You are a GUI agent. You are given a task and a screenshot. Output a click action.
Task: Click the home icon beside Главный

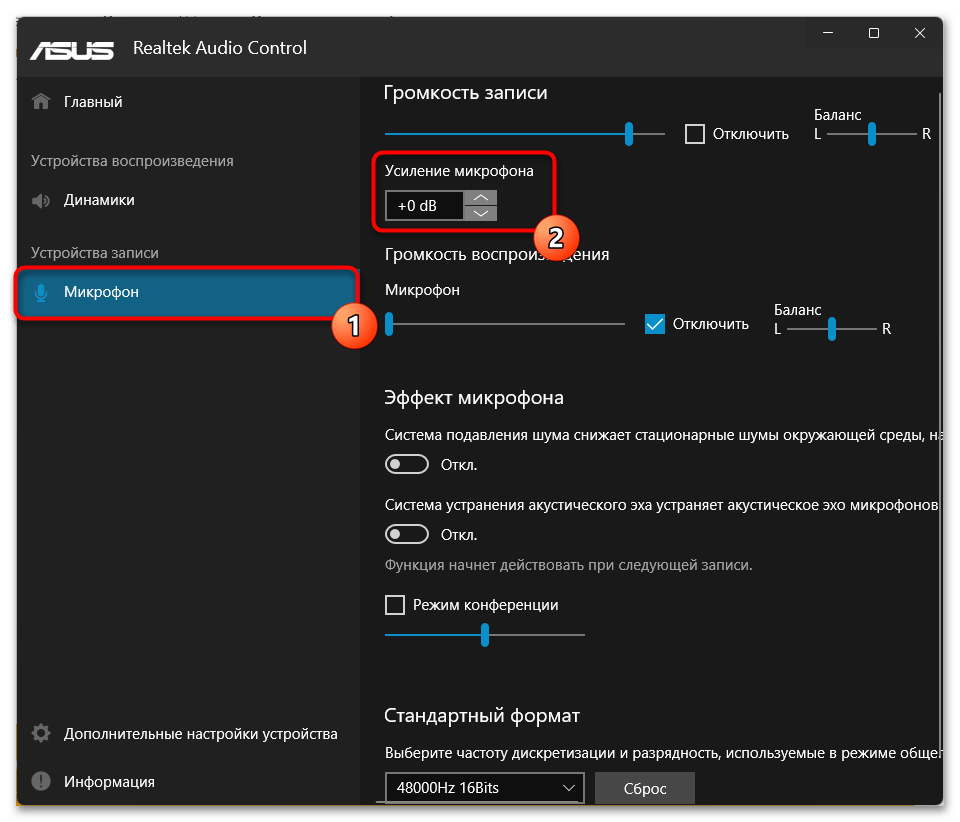[x=41, y=102]
